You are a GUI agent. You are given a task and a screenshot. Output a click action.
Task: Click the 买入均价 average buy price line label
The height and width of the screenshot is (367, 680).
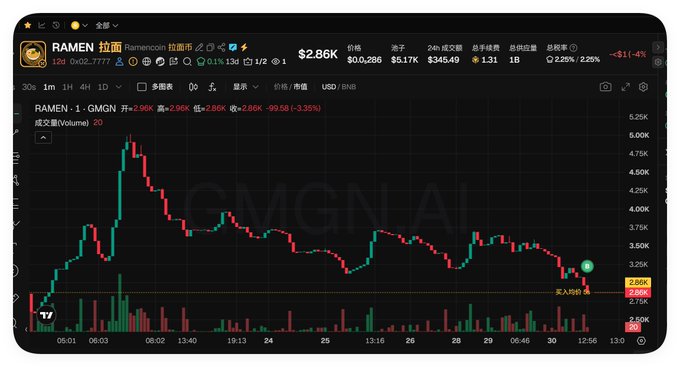point(572,292)
